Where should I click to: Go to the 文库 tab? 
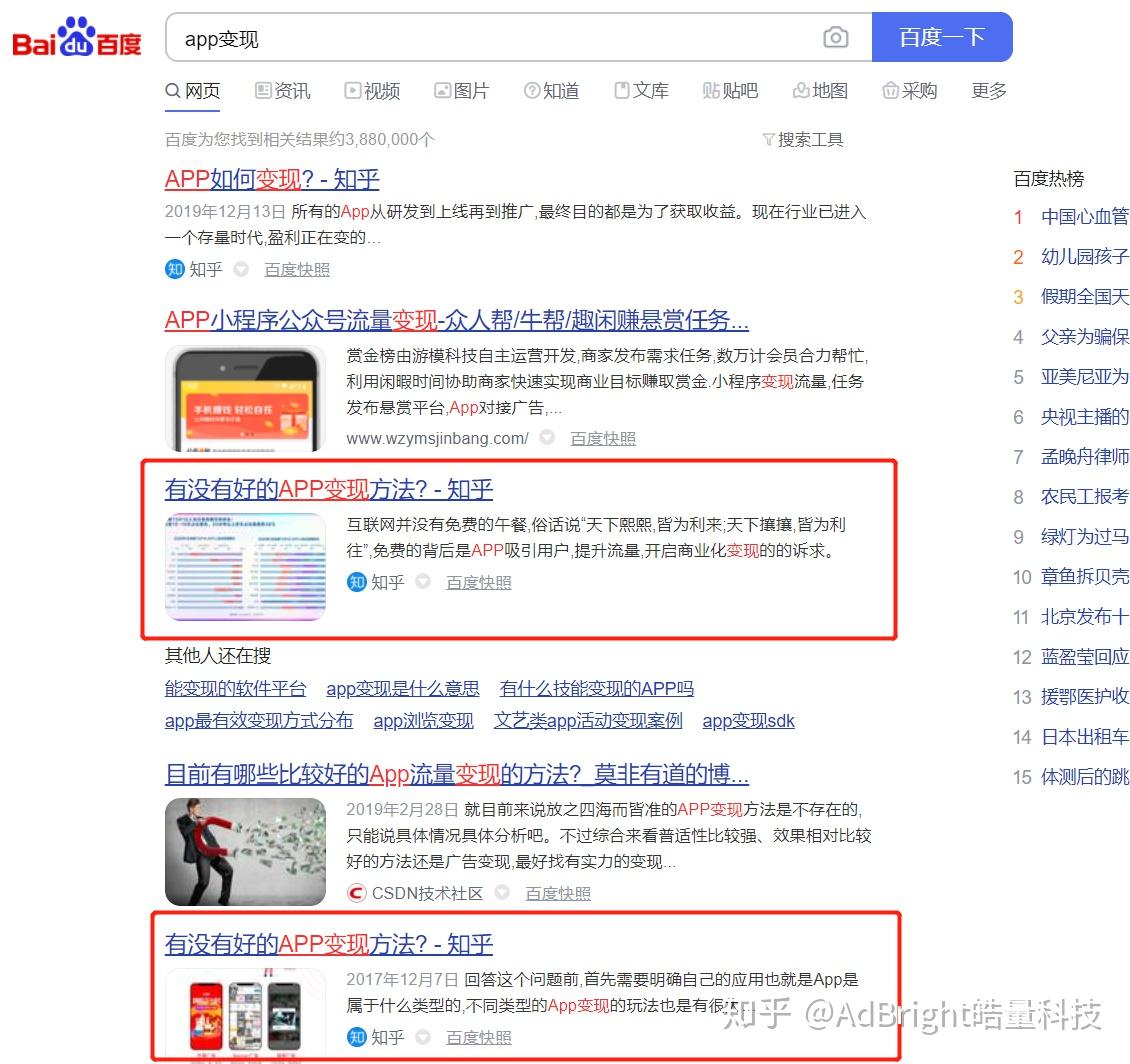(x=641, y=91)
